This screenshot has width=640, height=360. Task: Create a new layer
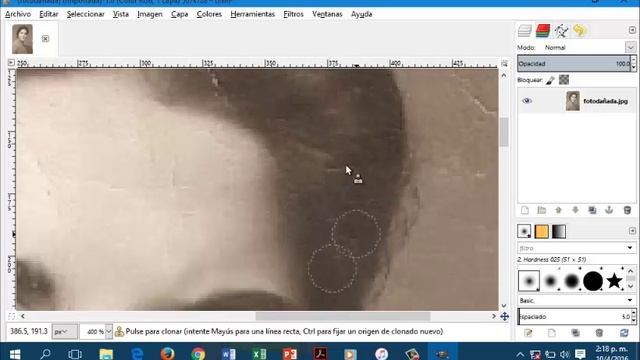[x=525, y=210]
